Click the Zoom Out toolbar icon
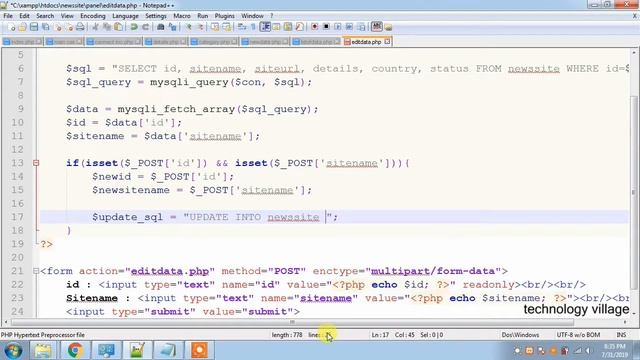Image resolution: width=640 pixels, height=360 pixels. [200, 27]
